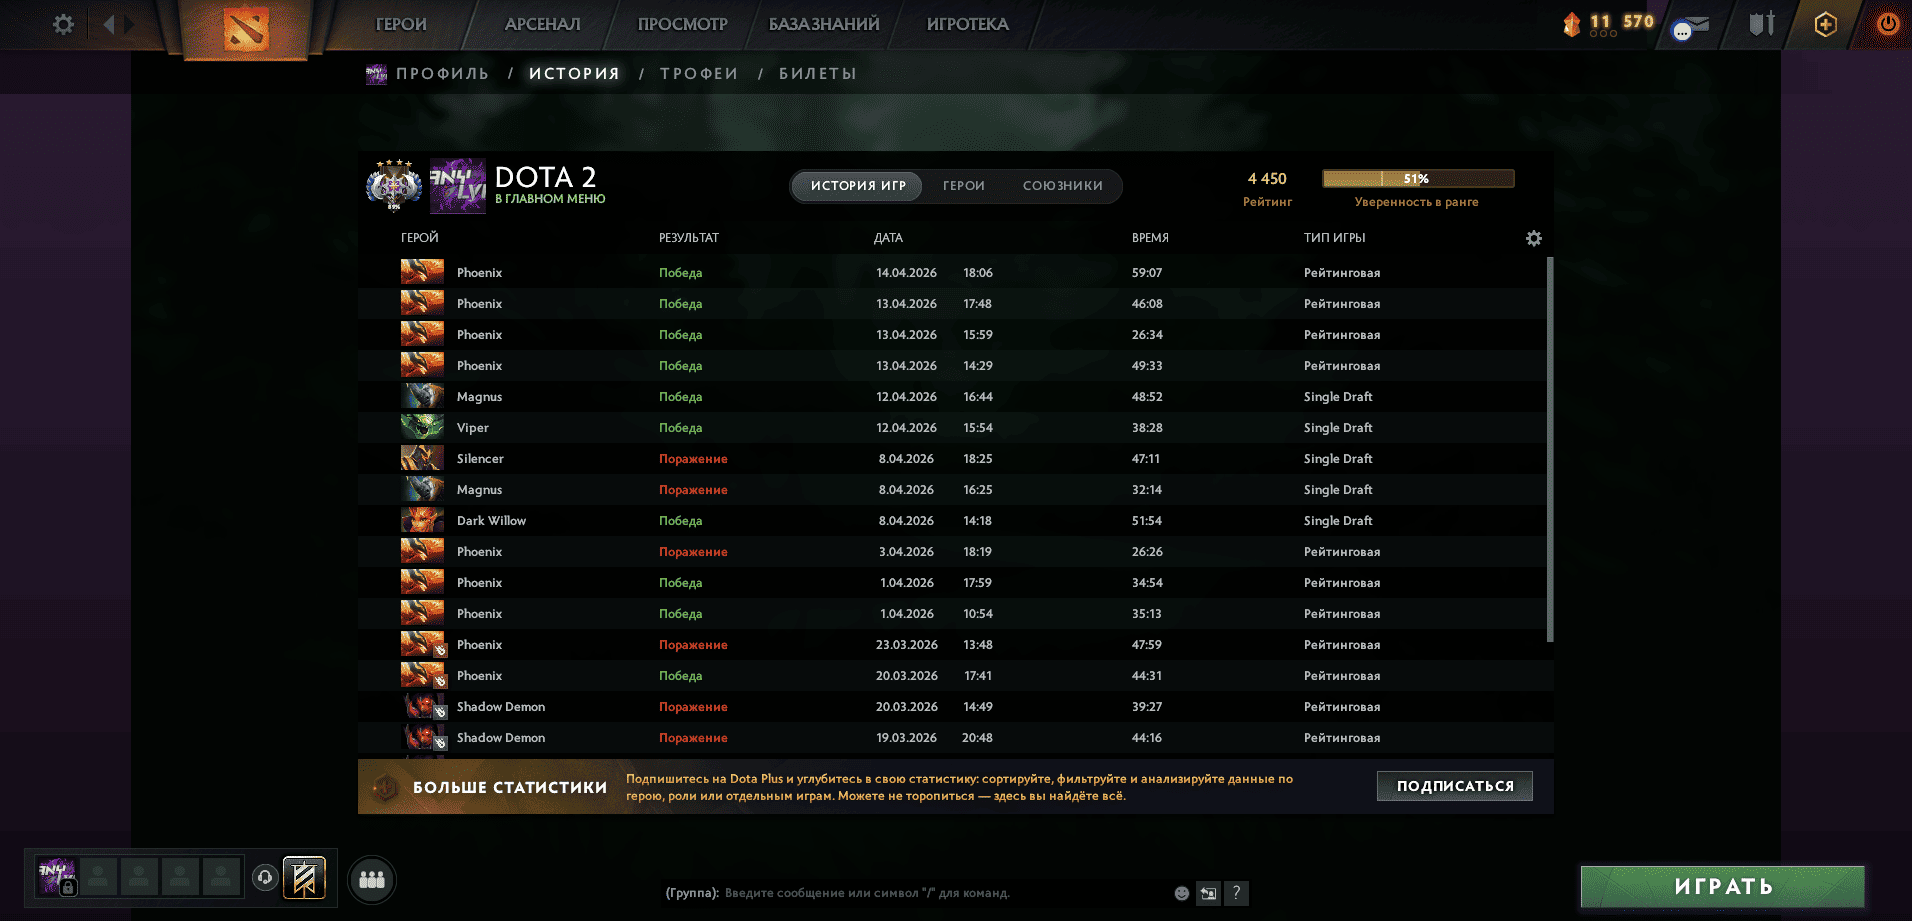The image size is (1912, 921).
Task: Switch to ПРОФИЛЬ tab
Action: click(442, 74)
